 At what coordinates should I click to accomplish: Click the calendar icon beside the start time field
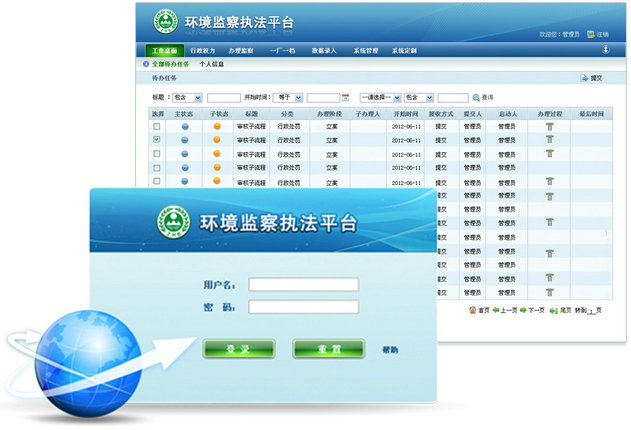(x=346, y=98)
